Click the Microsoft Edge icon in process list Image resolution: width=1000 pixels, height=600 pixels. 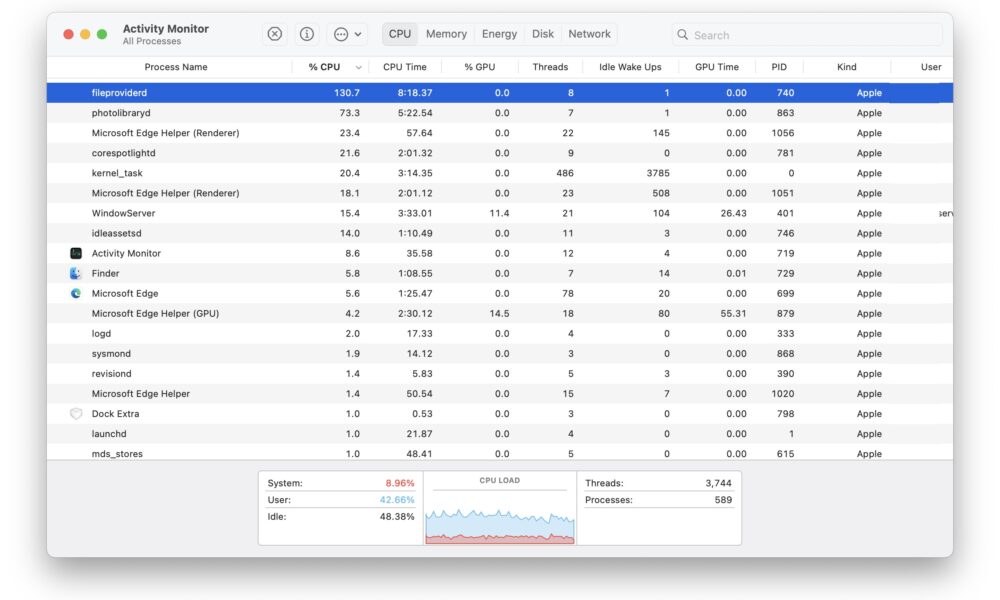coord(76,293)
